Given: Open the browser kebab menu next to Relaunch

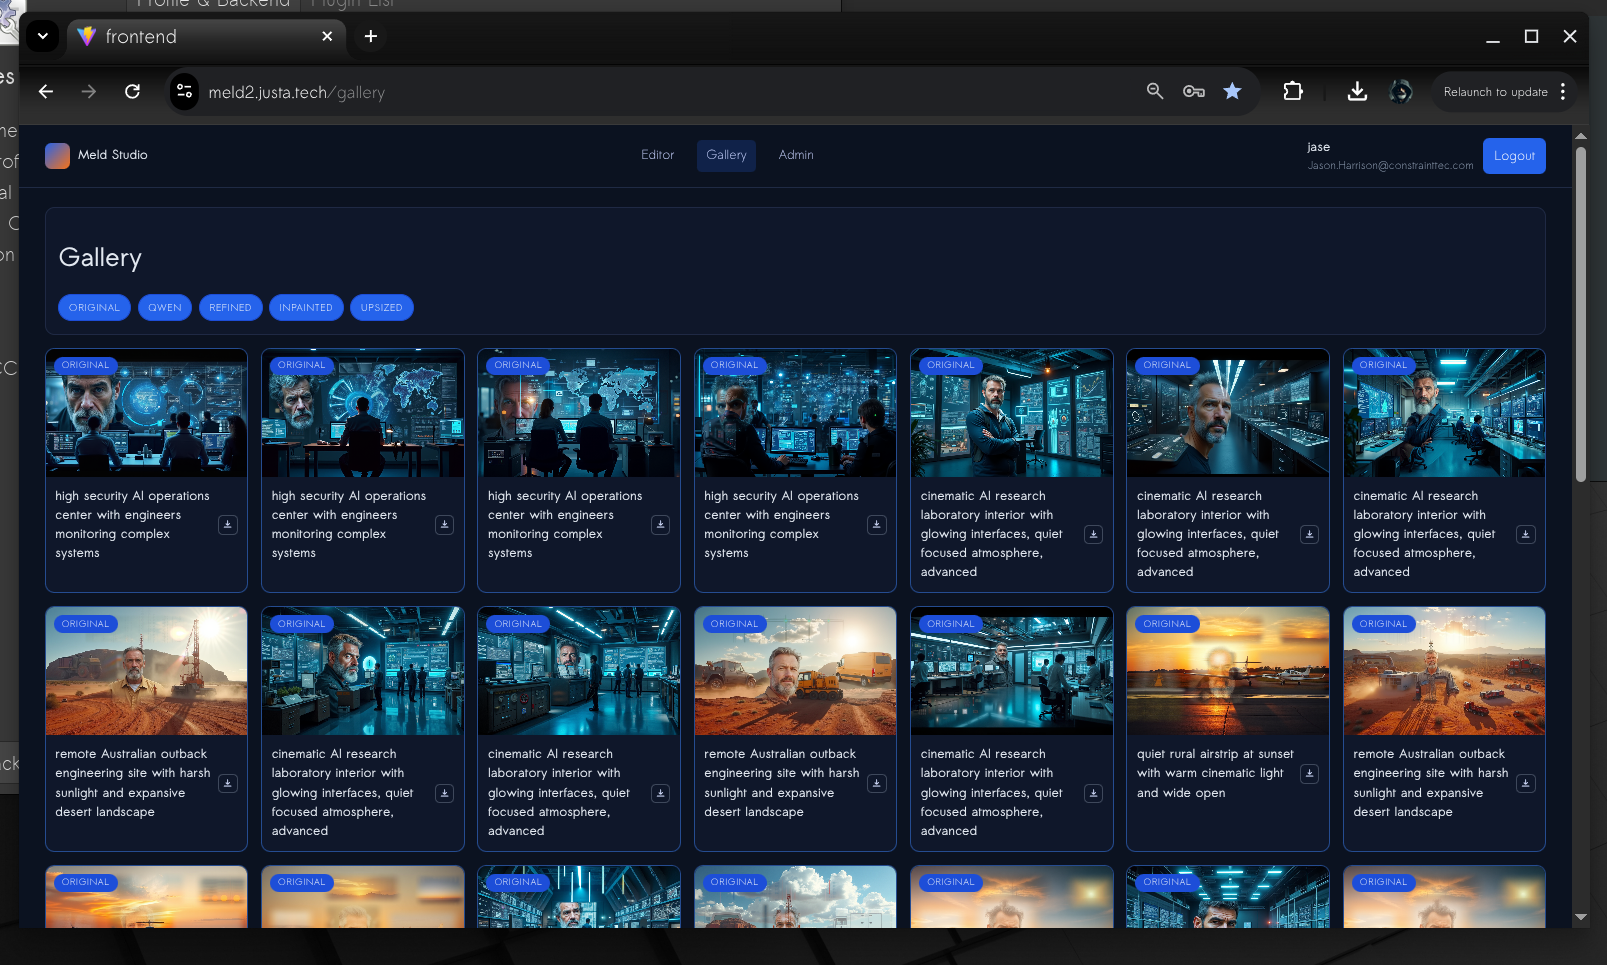Looking at the screenshot, I should 1563,91.
